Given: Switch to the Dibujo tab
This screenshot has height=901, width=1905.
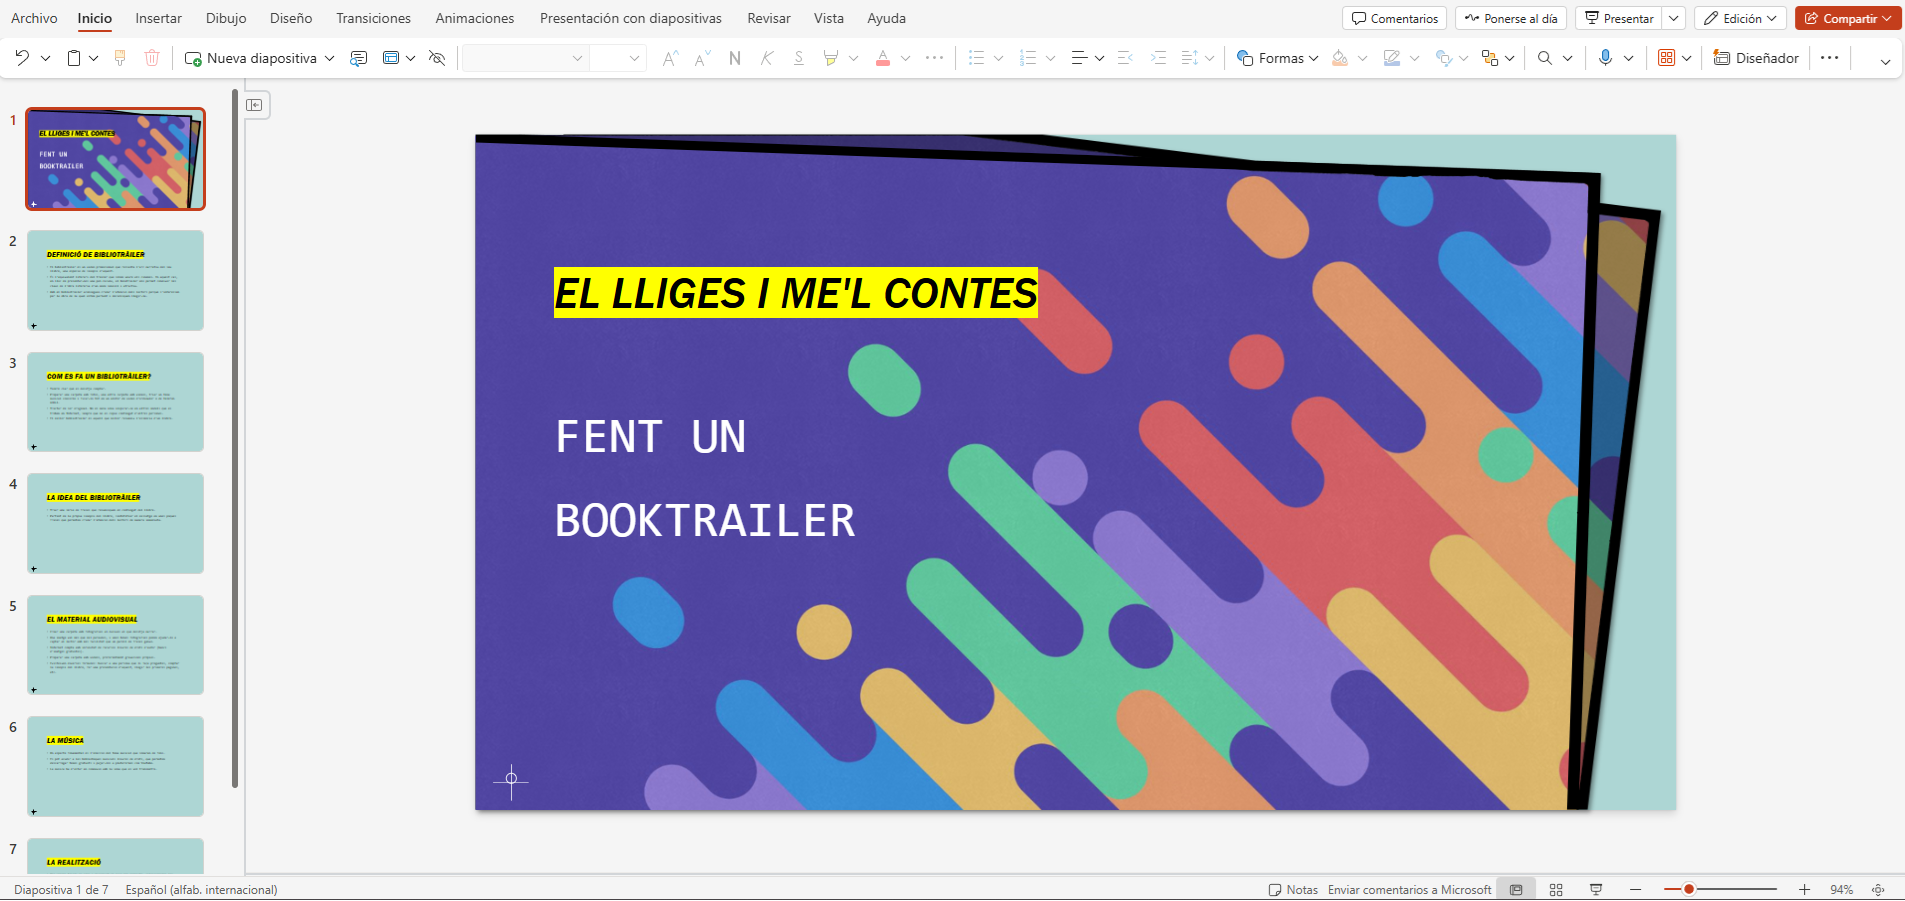Looking at the screenshot, I should (x=226, y=18).
